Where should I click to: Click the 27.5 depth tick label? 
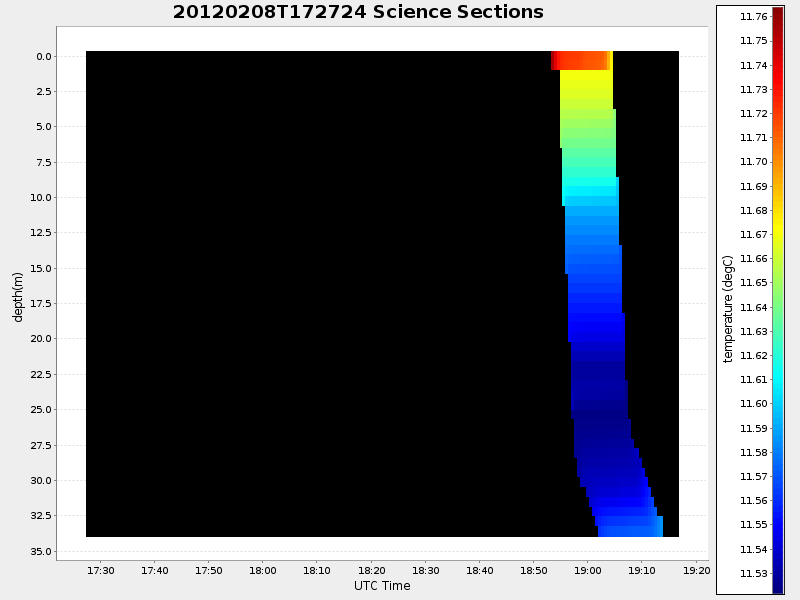(41, 445)
